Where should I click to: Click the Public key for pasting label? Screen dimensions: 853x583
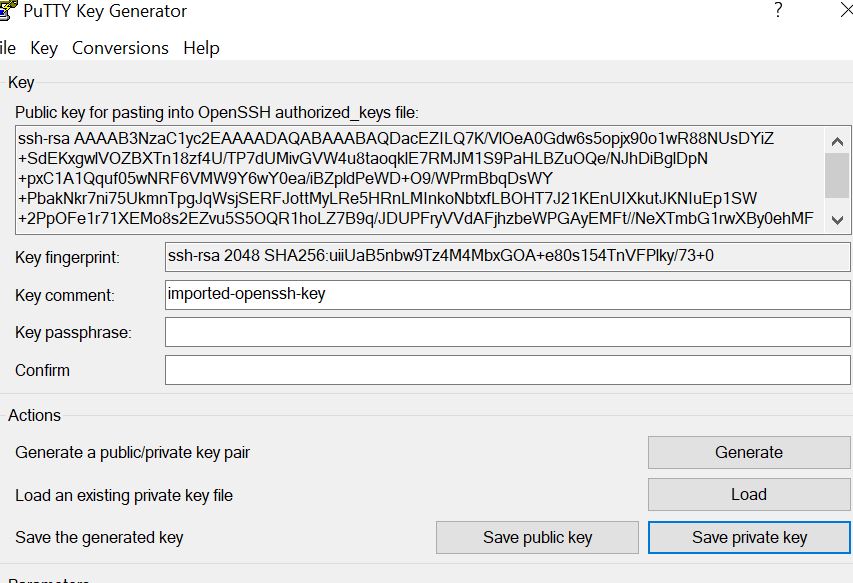217,113
